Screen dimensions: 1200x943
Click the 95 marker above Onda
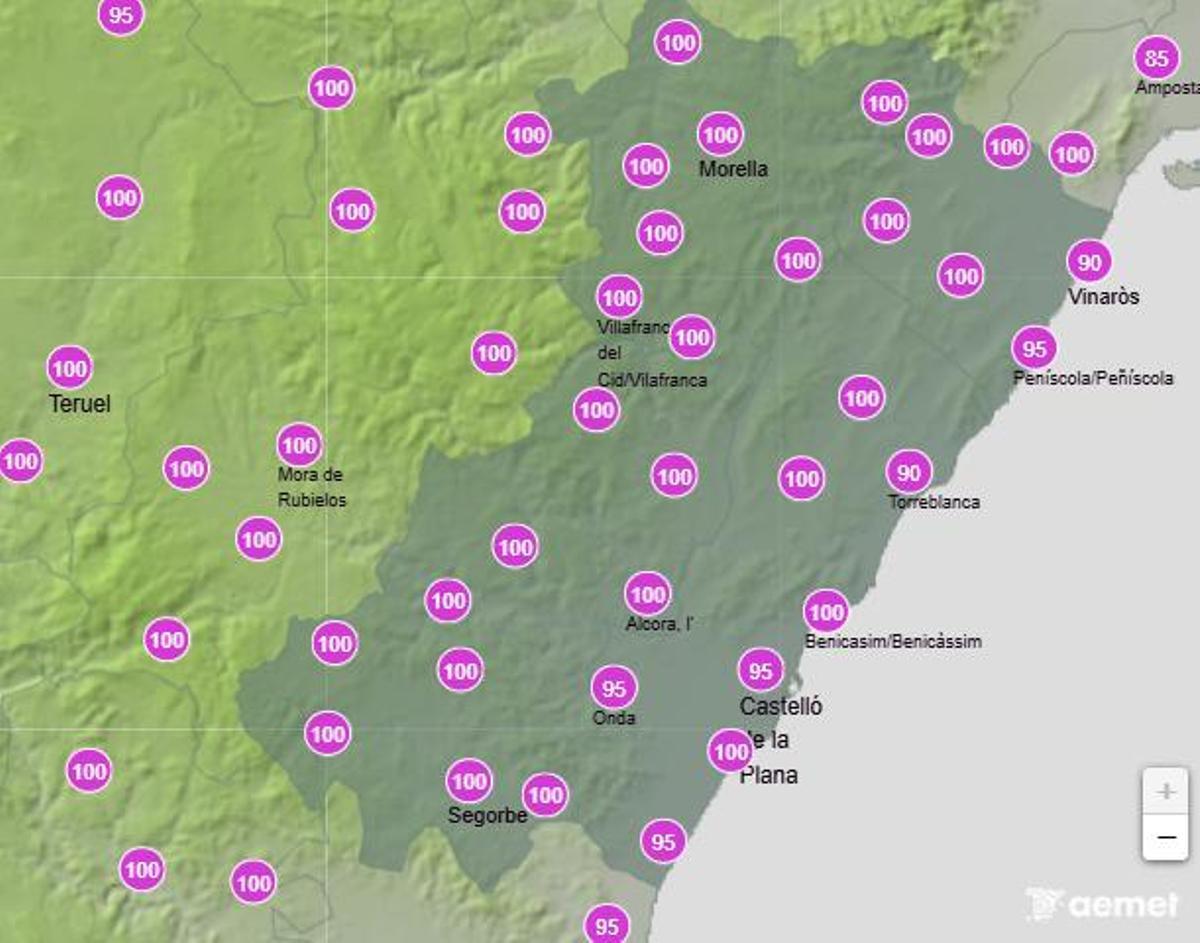(613, 688)
